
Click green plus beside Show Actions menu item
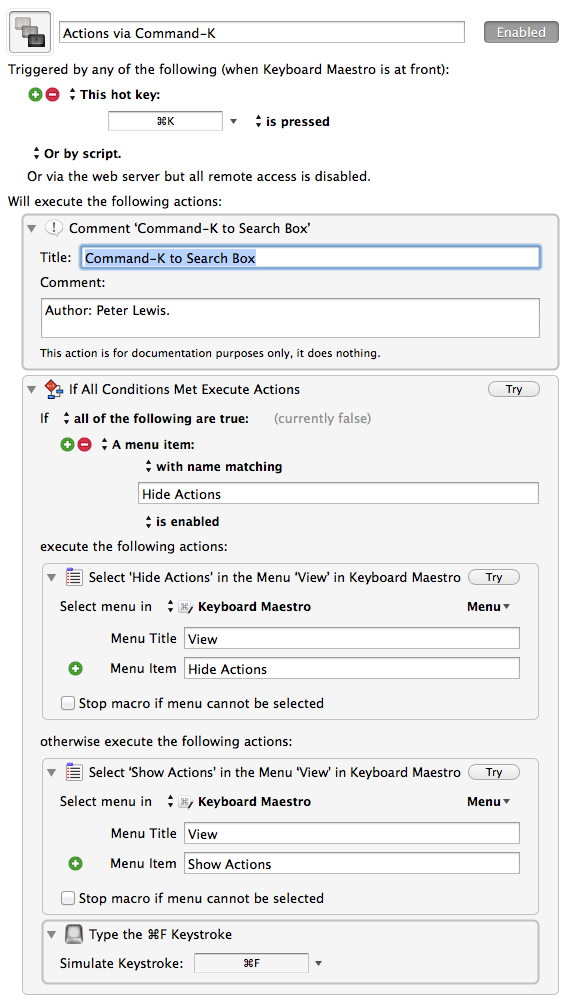coord(75,863)
